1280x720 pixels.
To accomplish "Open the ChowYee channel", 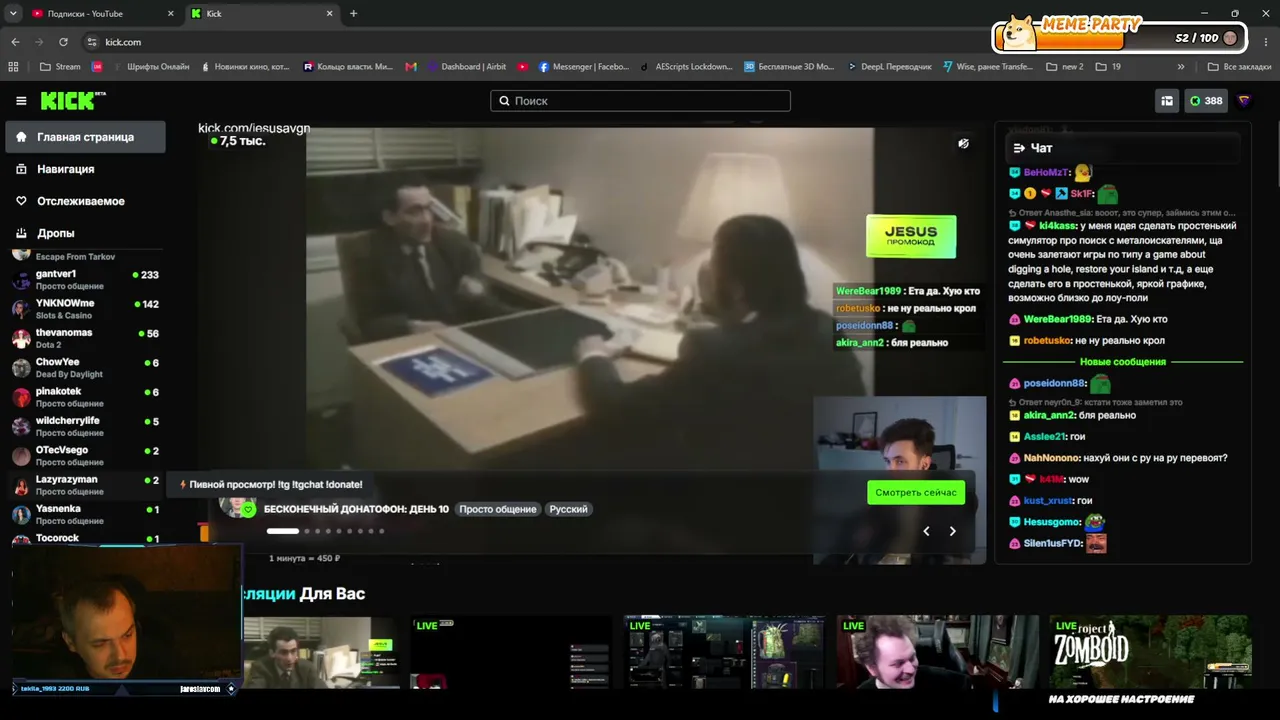I will point(85,367).
